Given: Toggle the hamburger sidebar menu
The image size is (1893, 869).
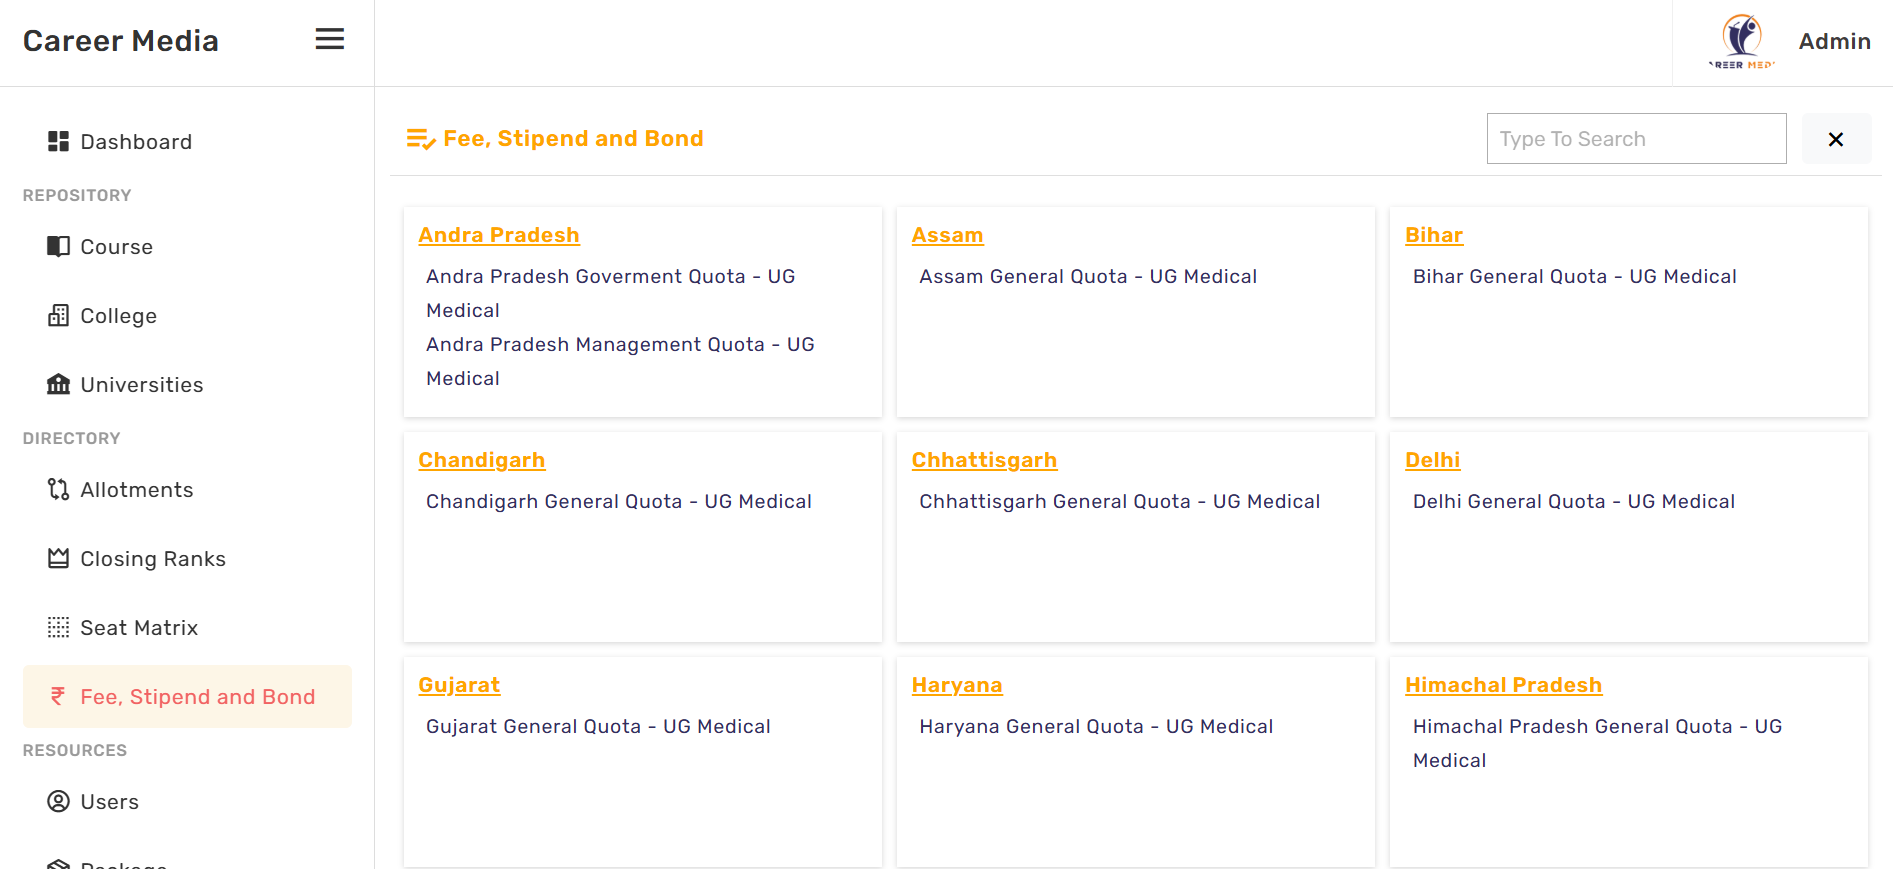Looking at the screenshot, I should [x=329, y=40].
